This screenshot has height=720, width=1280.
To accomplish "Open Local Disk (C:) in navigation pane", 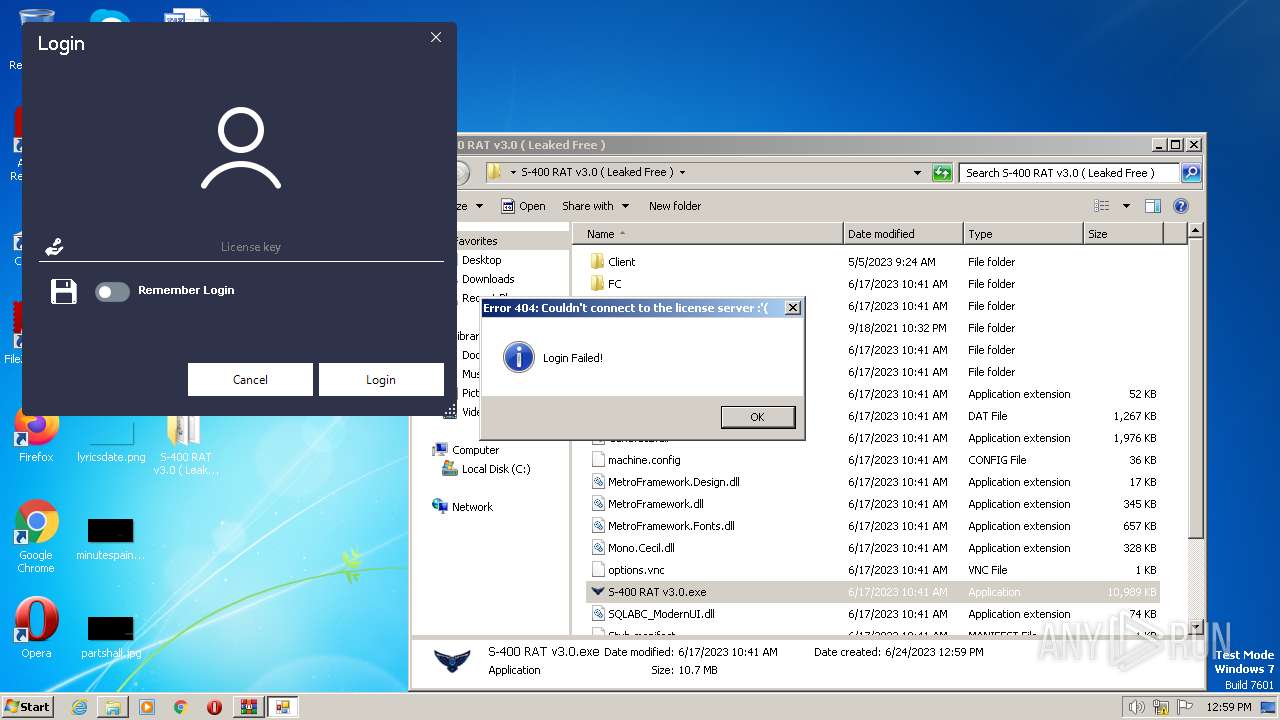I will [496, 469].
